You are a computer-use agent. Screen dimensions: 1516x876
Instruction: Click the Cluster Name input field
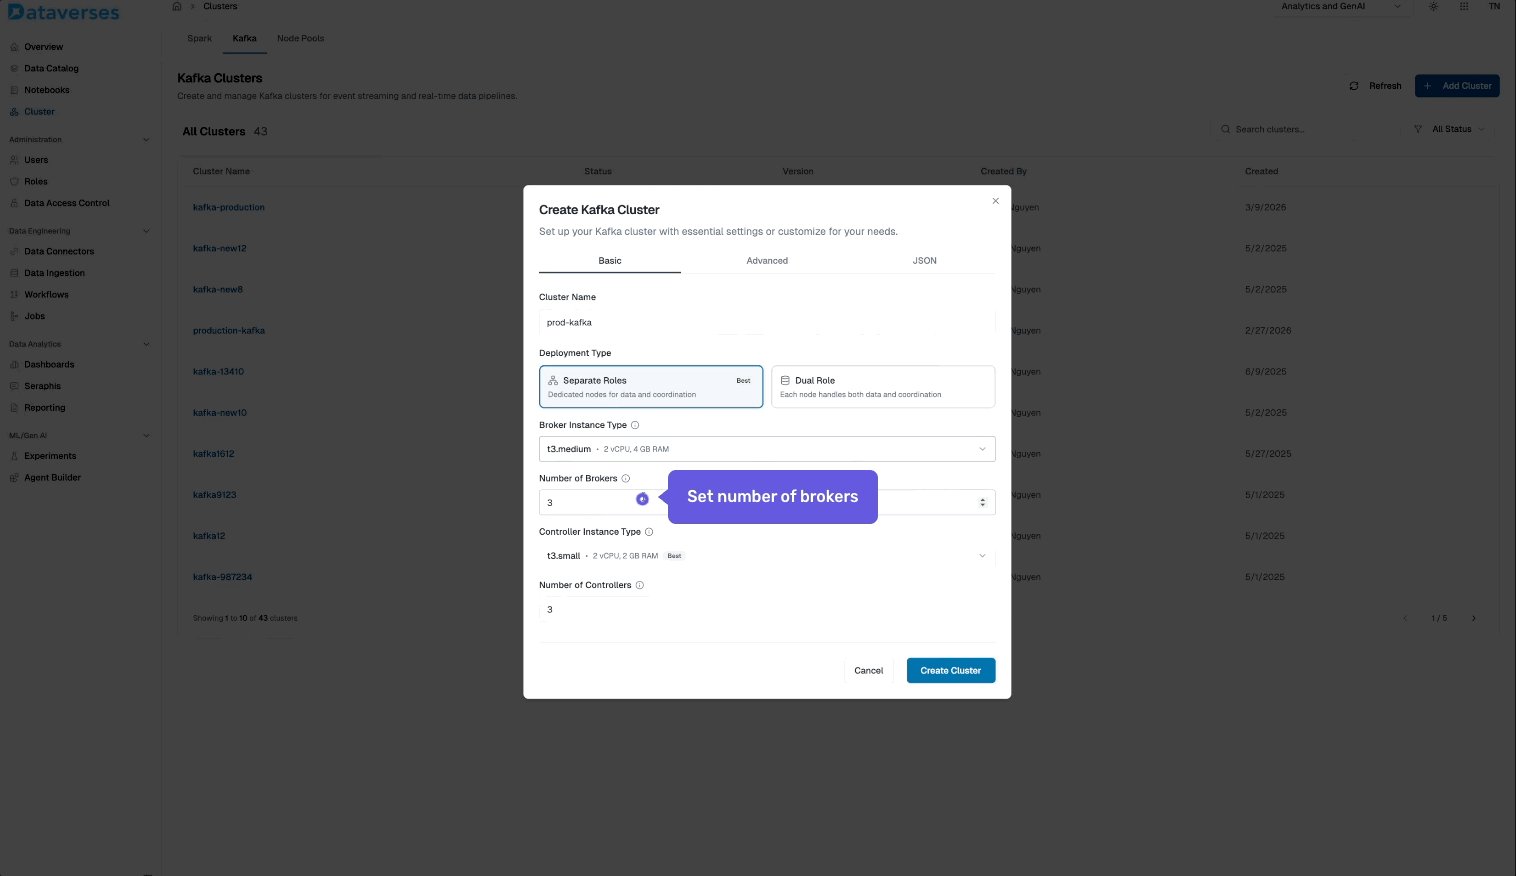point(767,323)
